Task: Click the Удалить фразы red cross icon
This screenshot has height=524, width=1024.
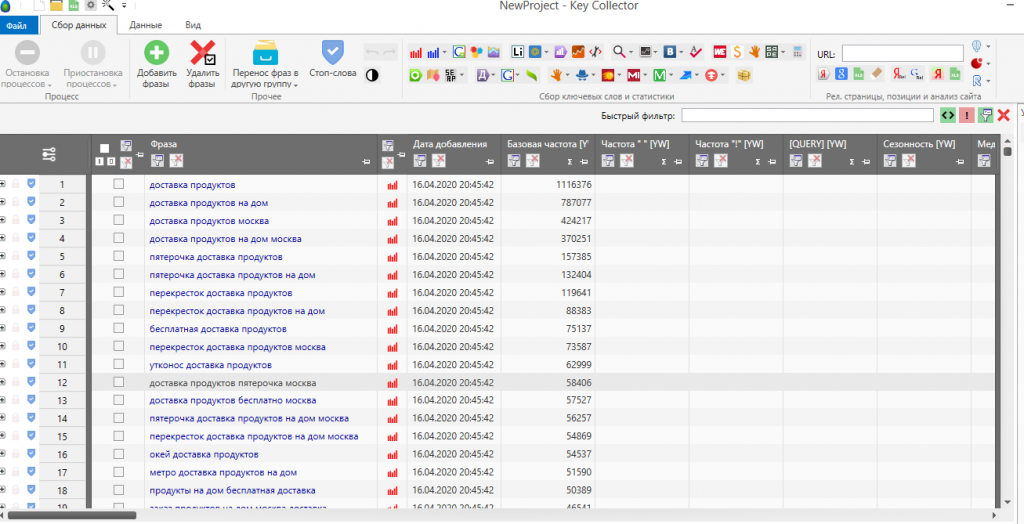Action: [203, 53]
